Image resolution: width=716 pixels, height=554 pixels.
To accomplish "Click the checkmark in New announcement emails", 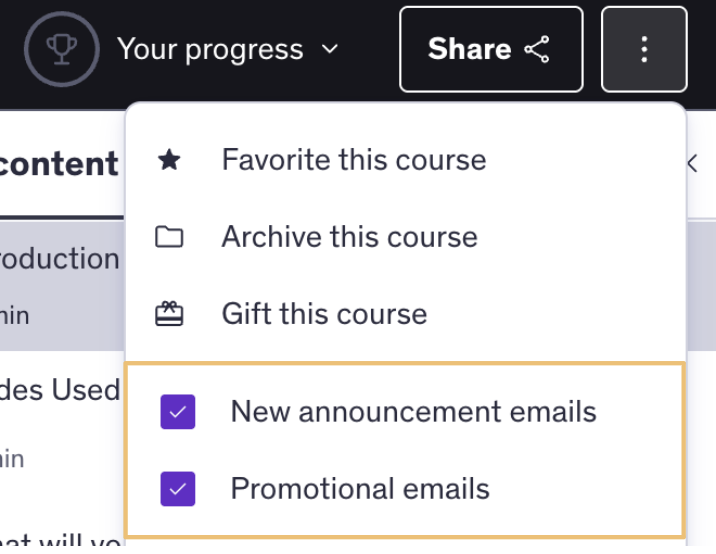I will pyautogui.click(x=178, y=412).
